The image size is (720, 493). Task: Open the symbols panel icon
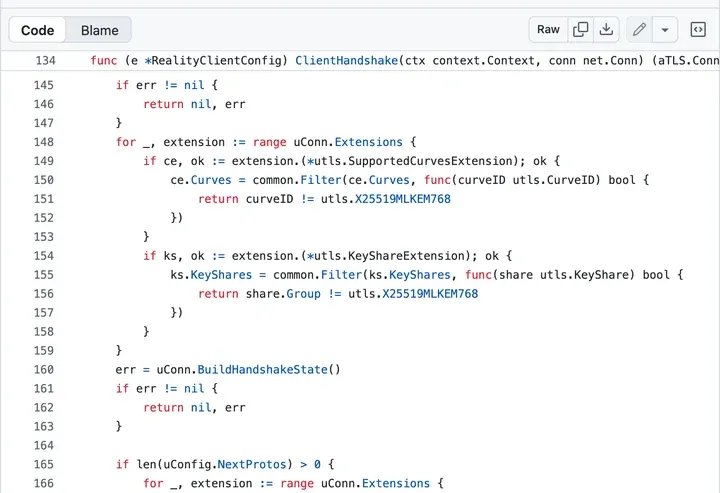698,29
